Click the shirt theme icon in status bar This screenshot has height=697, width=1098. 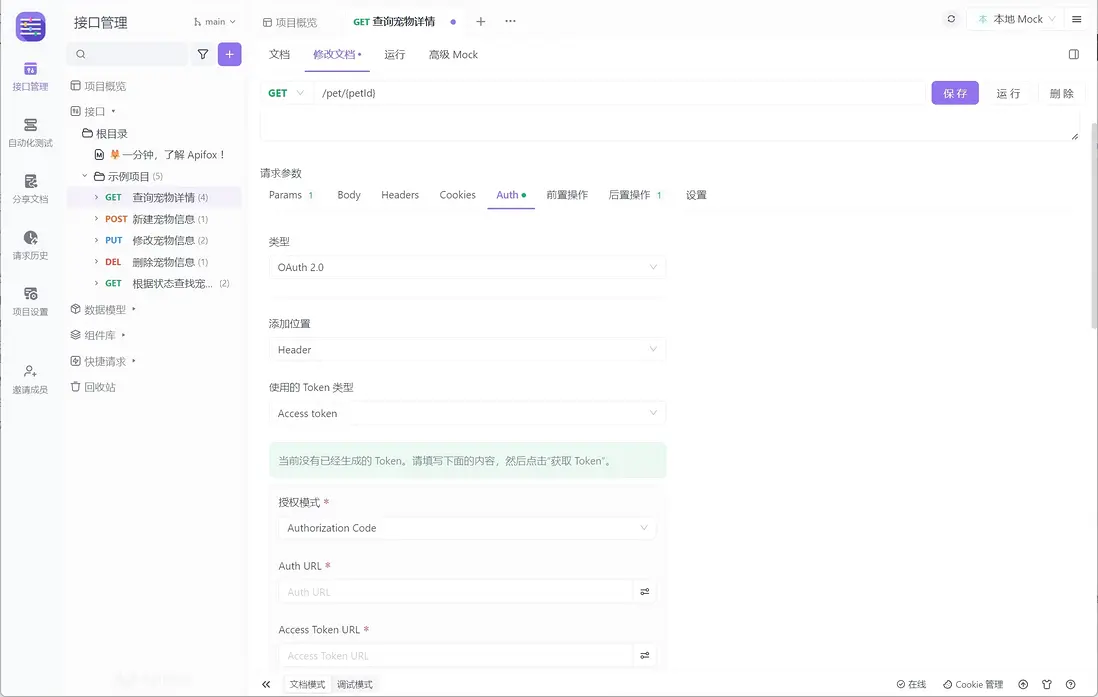click(x=1047, y=684)
